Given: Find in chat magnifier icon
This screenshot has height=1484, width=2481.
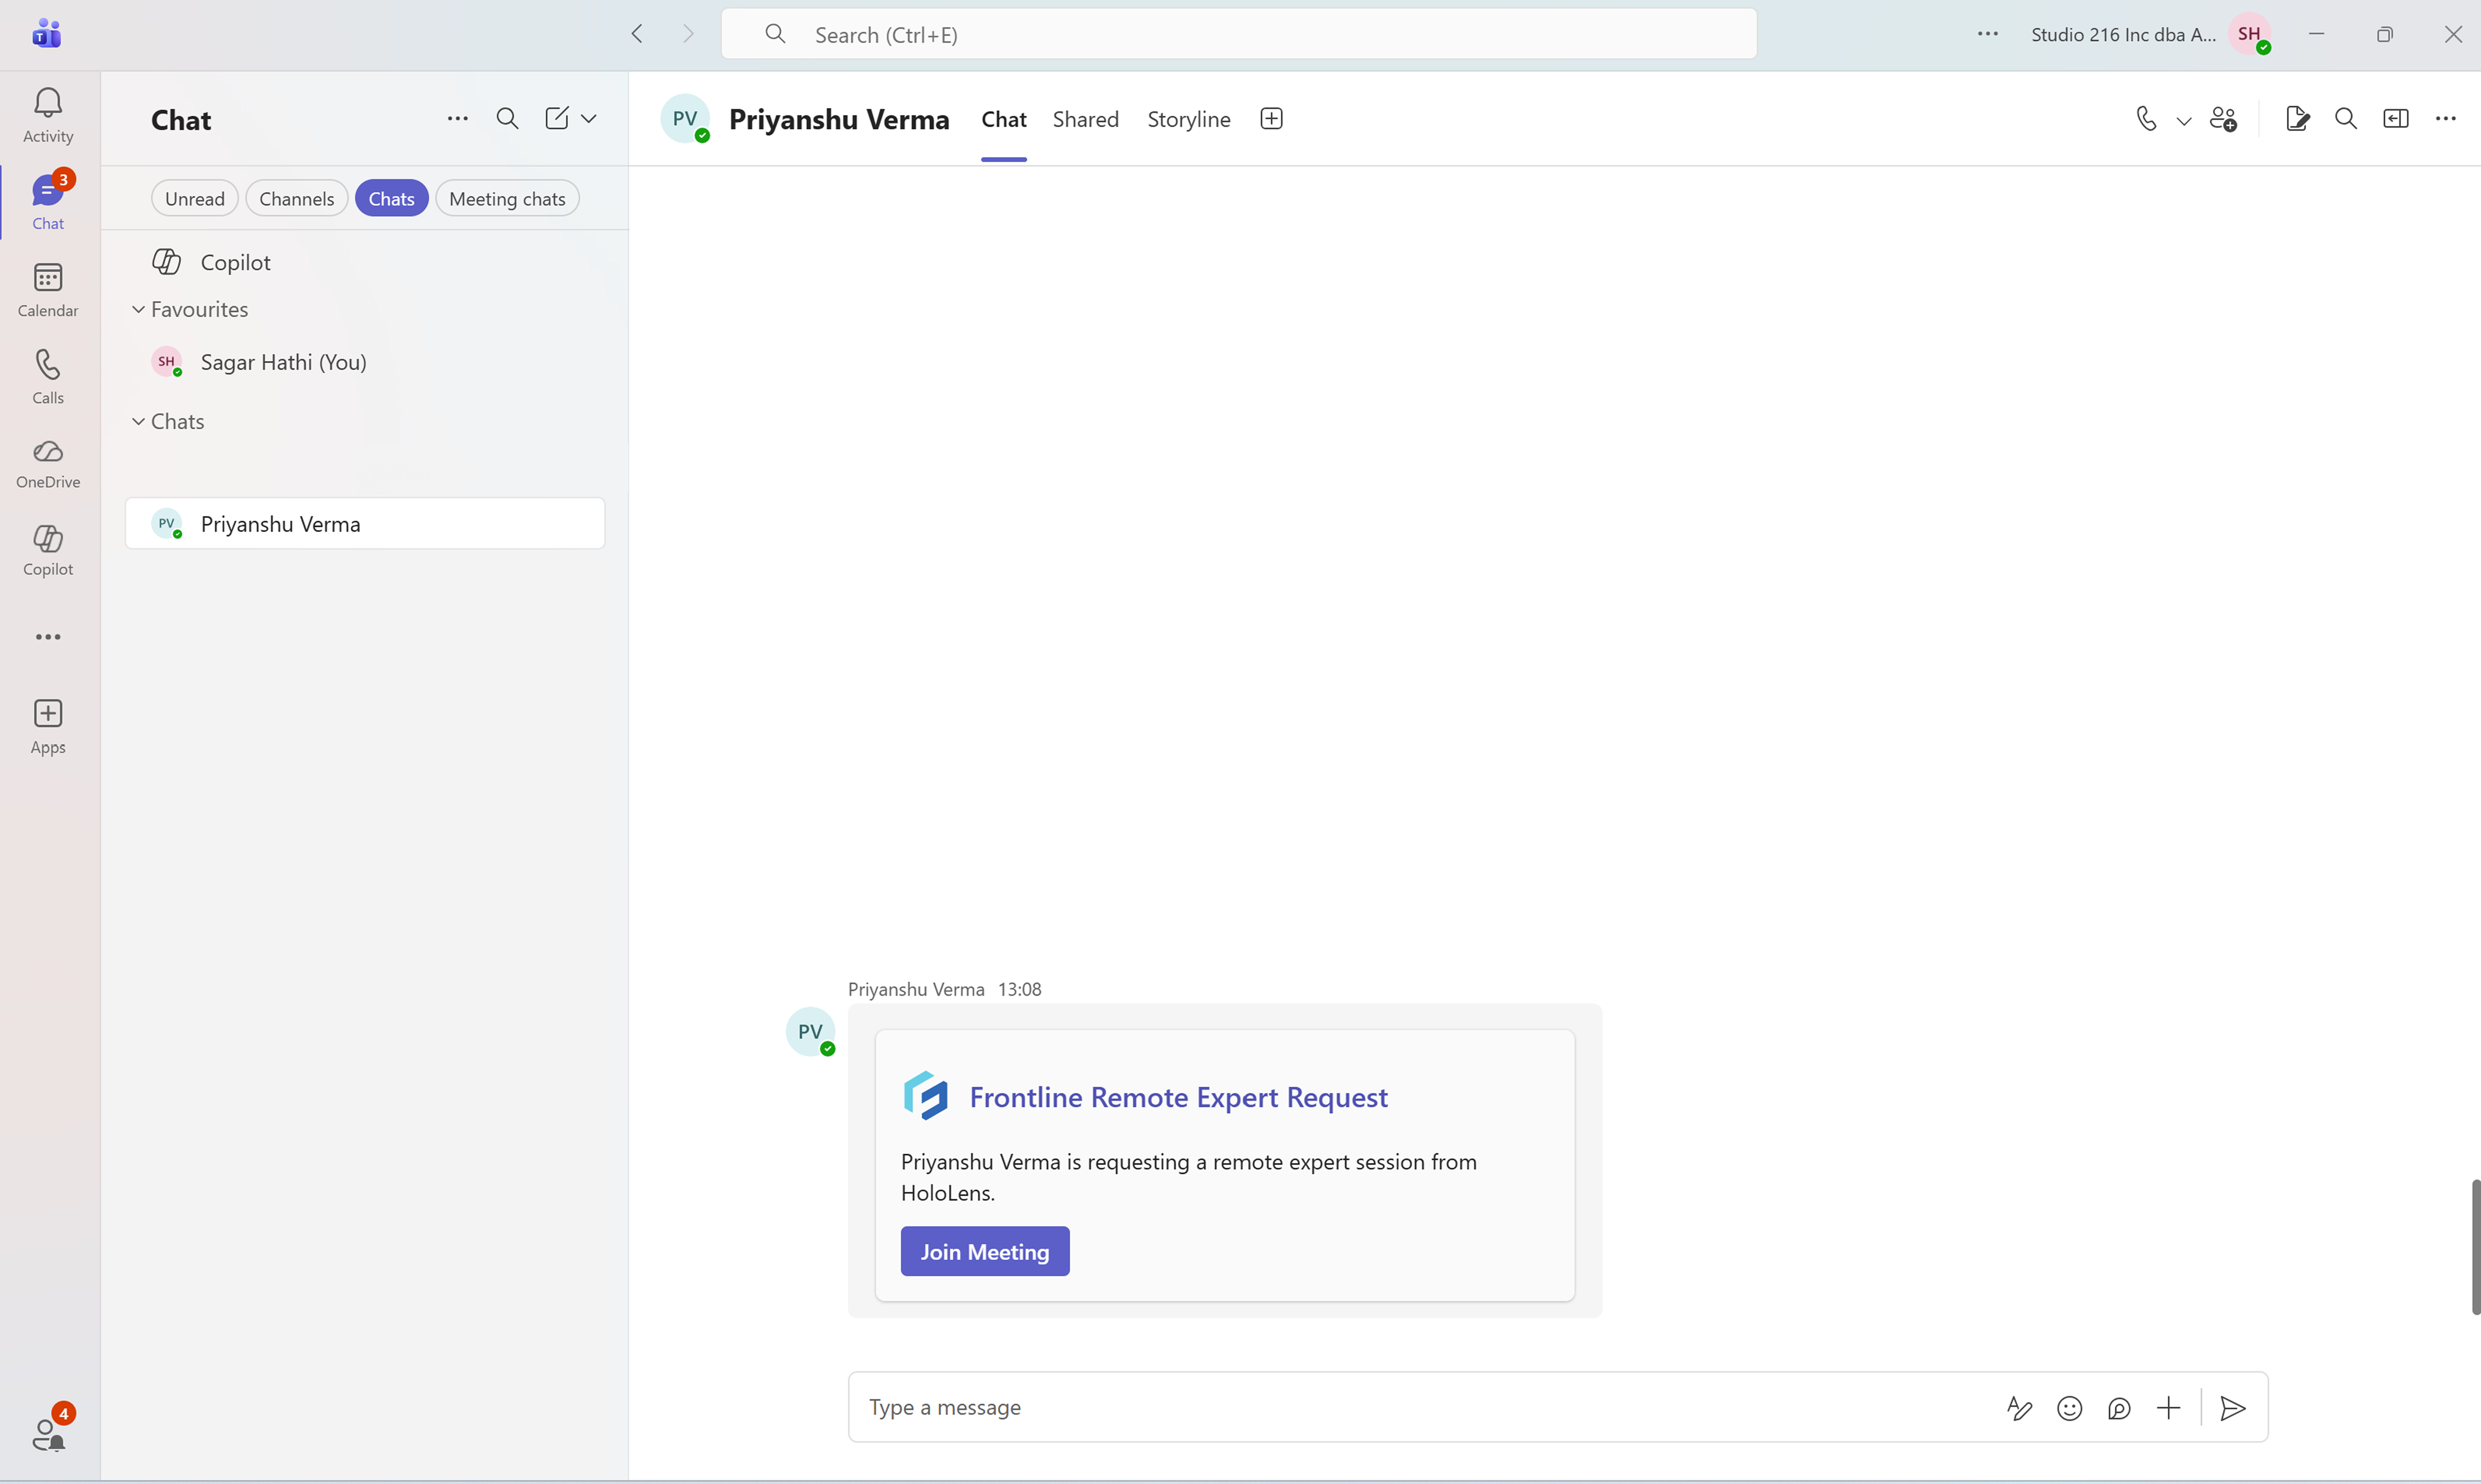Looking at the screenshot, I should tap(2345, 119).
